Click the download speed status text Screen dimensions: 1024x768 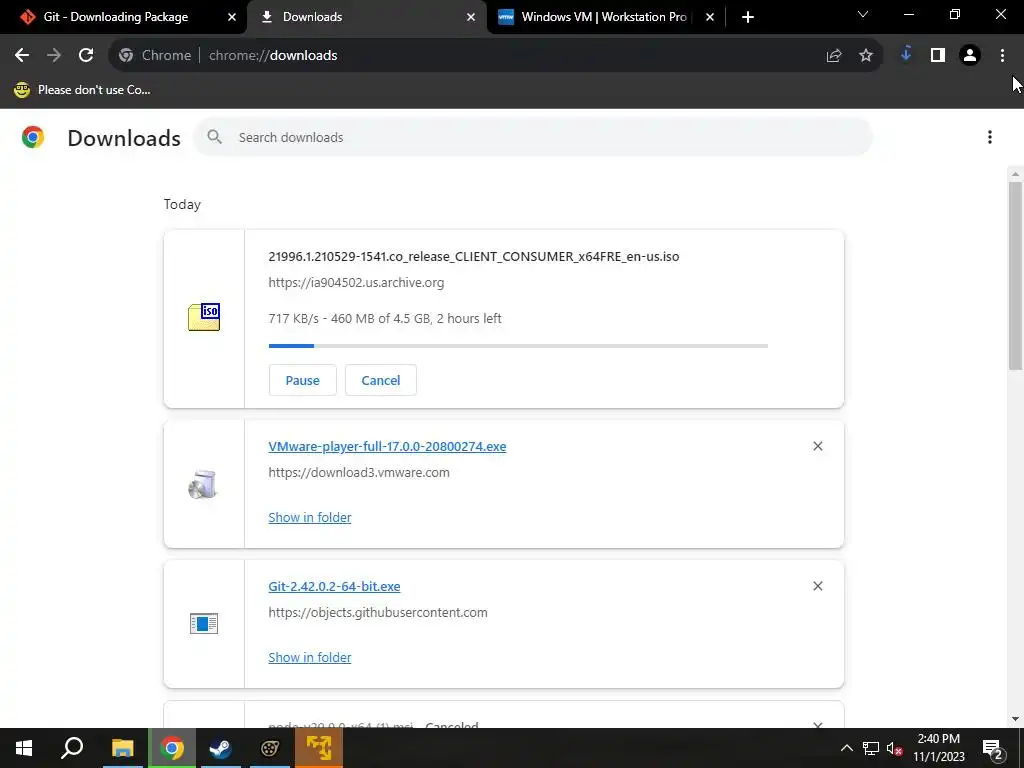[x=385, y=319]
